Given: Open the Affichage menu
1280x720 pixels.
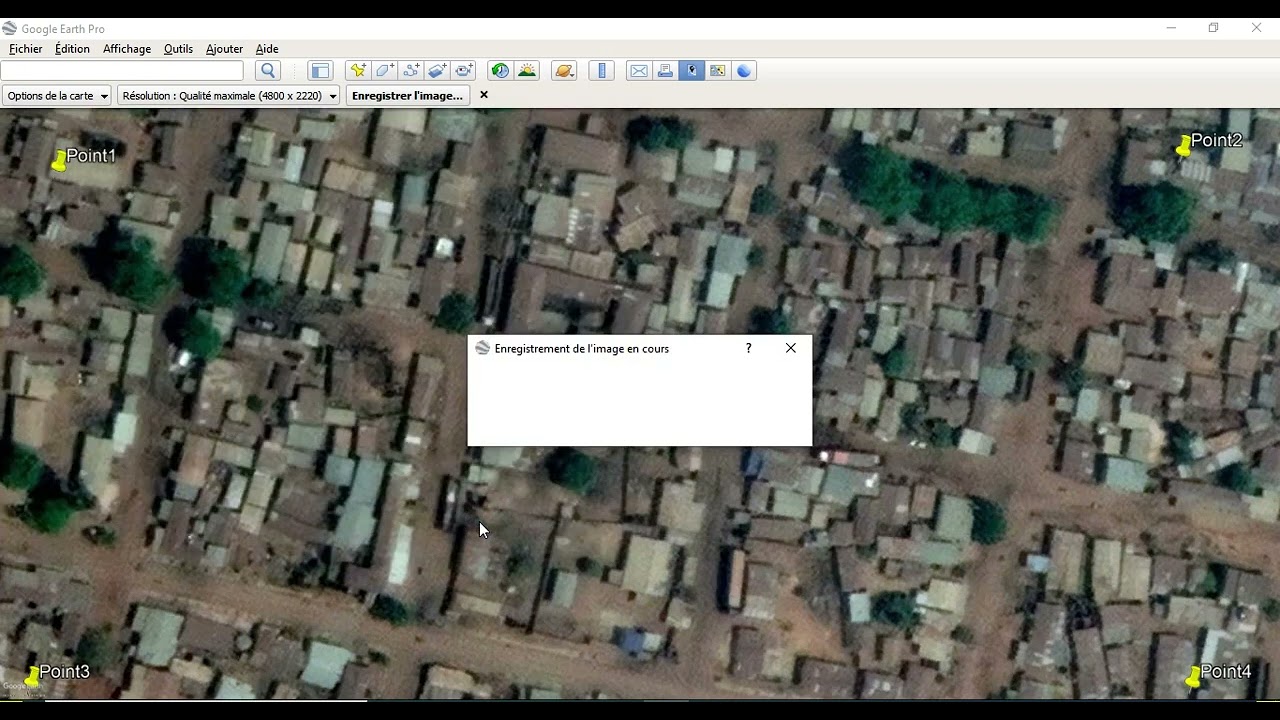Looking at the screenshot, I should pos(127,49).
